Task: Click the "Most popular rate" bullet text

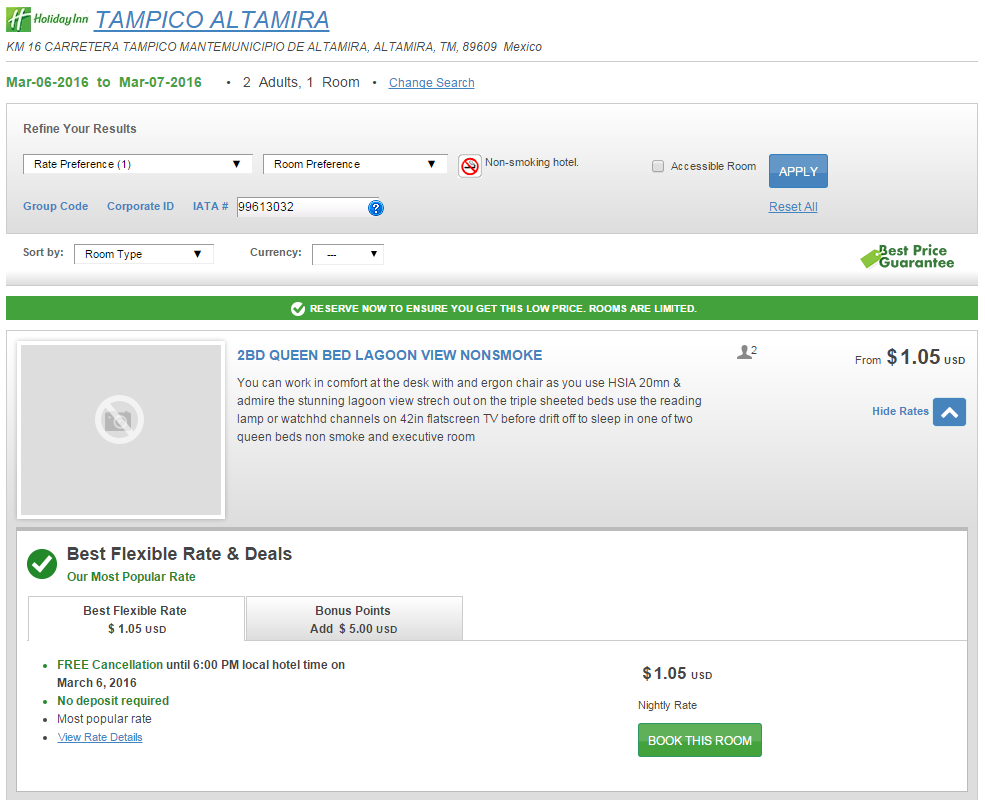Action: (104, 719)
